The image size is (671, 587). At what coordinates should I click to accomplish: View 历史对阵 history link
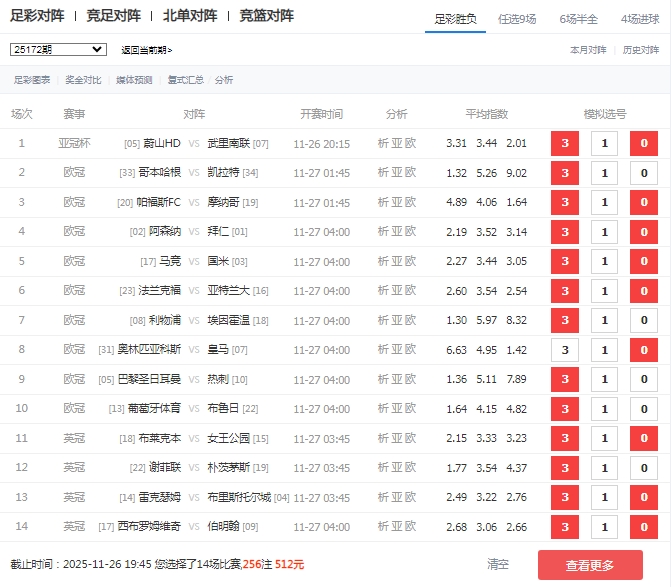[641, 49]
